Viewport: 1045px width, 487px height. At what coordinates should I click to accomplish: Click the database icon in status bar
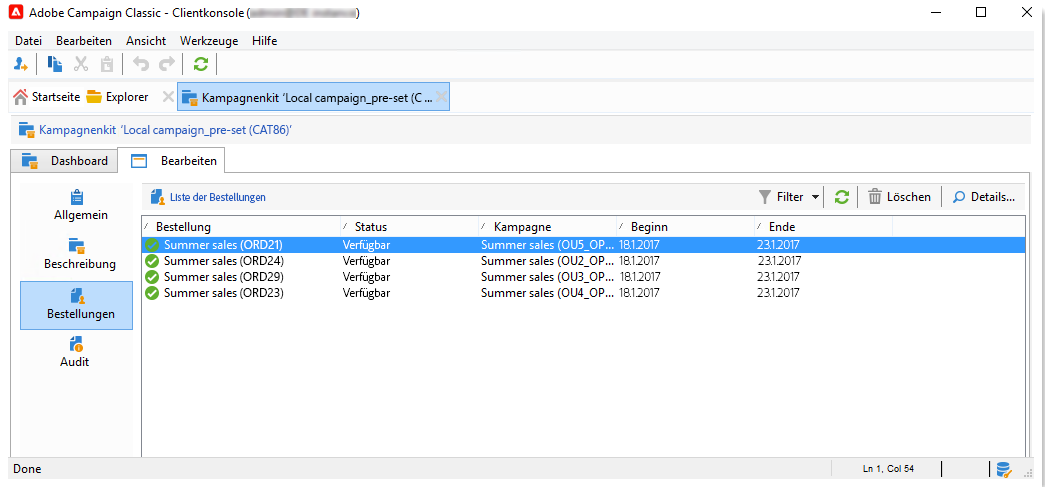tap(1004, 469)
